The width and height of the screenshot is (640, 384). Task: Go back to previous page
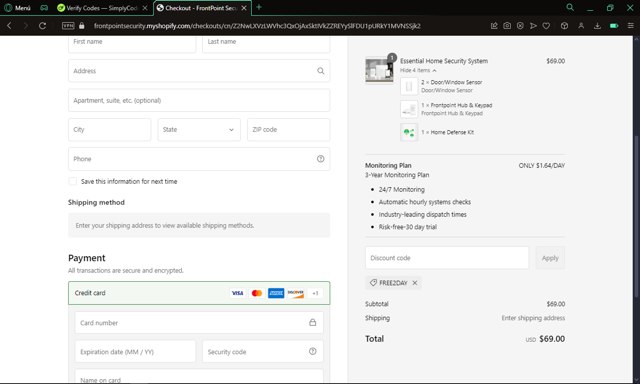coord(9,26)
